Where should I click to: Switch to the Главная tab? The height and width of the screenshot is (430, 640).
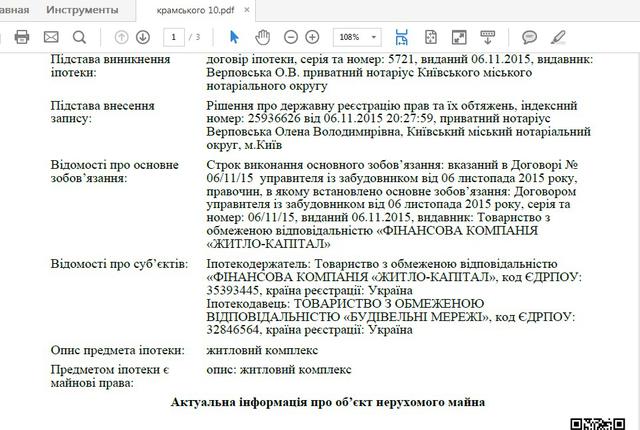pos(14,10)
